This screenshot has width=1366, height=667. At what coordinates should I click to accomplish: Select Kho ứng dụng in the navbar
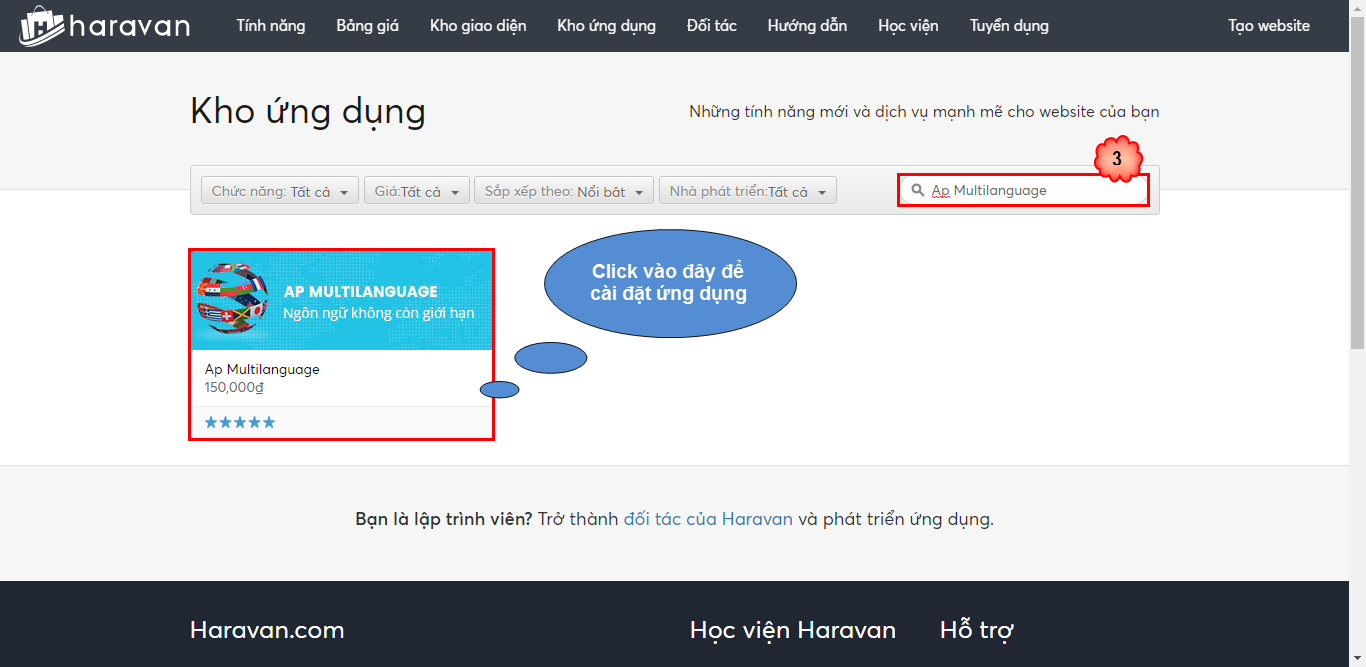pos(607,26)
